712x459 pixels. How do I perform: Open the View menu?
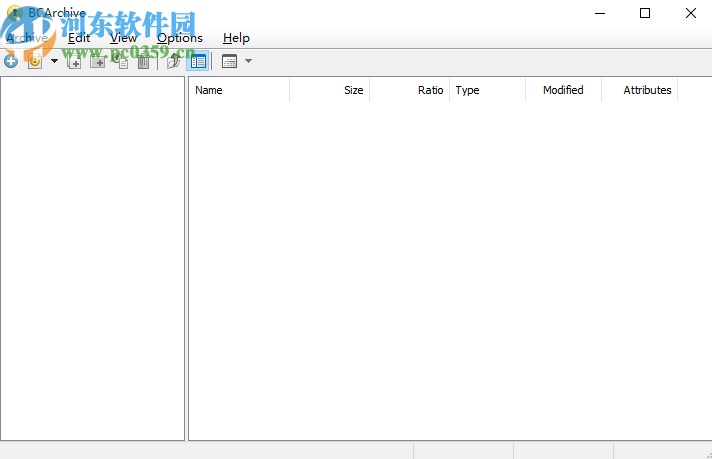[x=123, y=38]
